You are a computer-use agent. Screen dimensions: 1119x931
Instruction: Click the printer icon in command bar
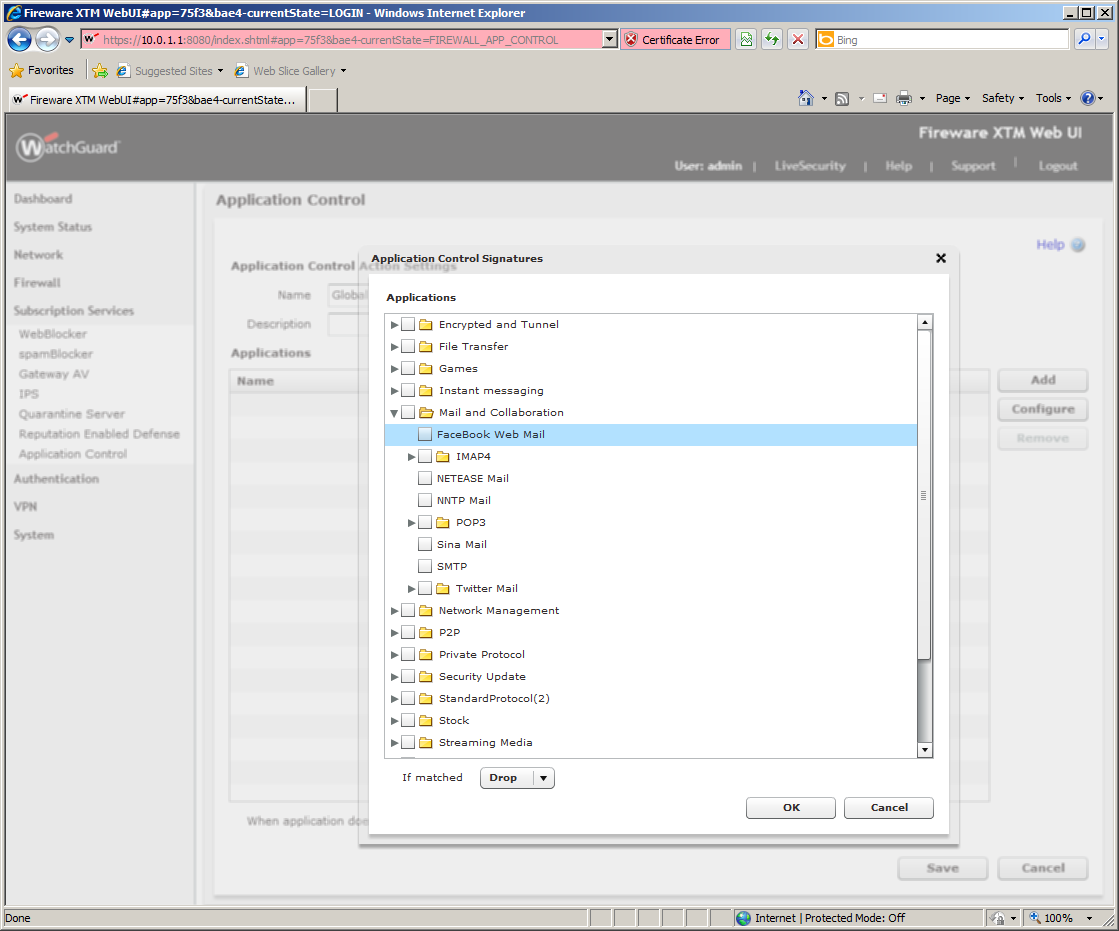click(x=904, y=98)
